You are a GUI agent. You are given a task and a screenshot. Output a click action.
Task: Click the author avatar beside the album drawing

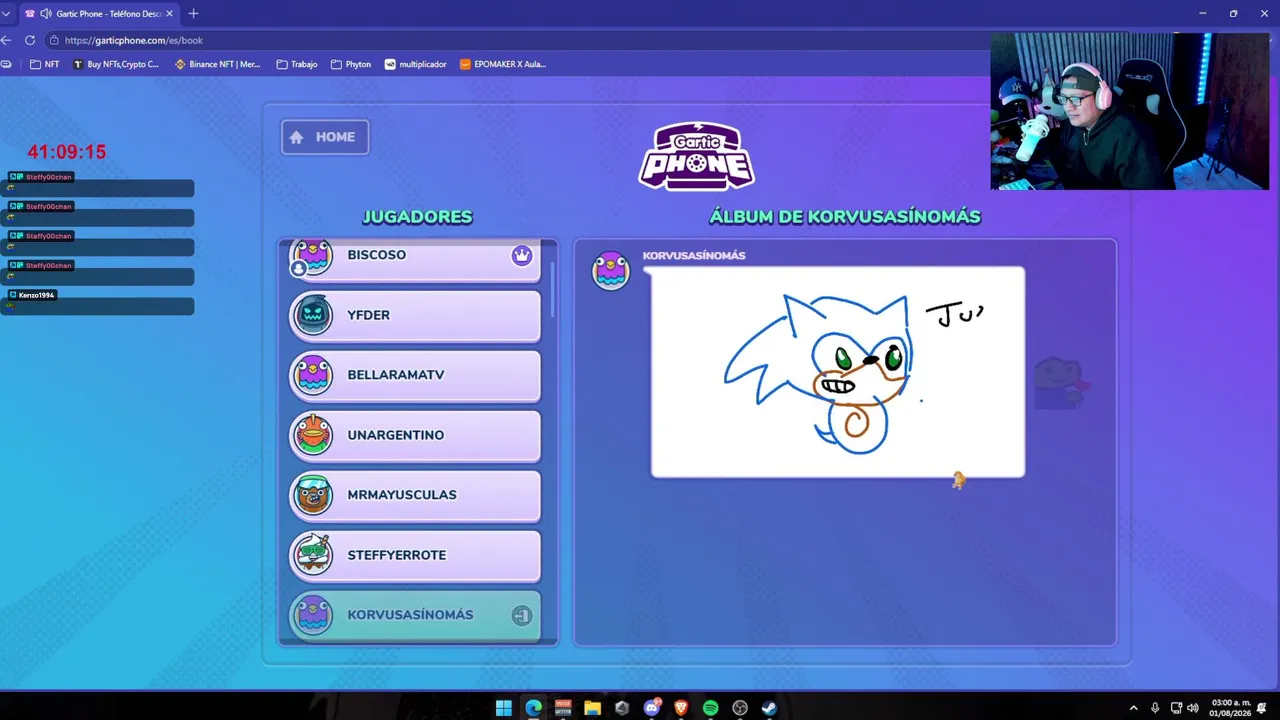tap(611, 271)
